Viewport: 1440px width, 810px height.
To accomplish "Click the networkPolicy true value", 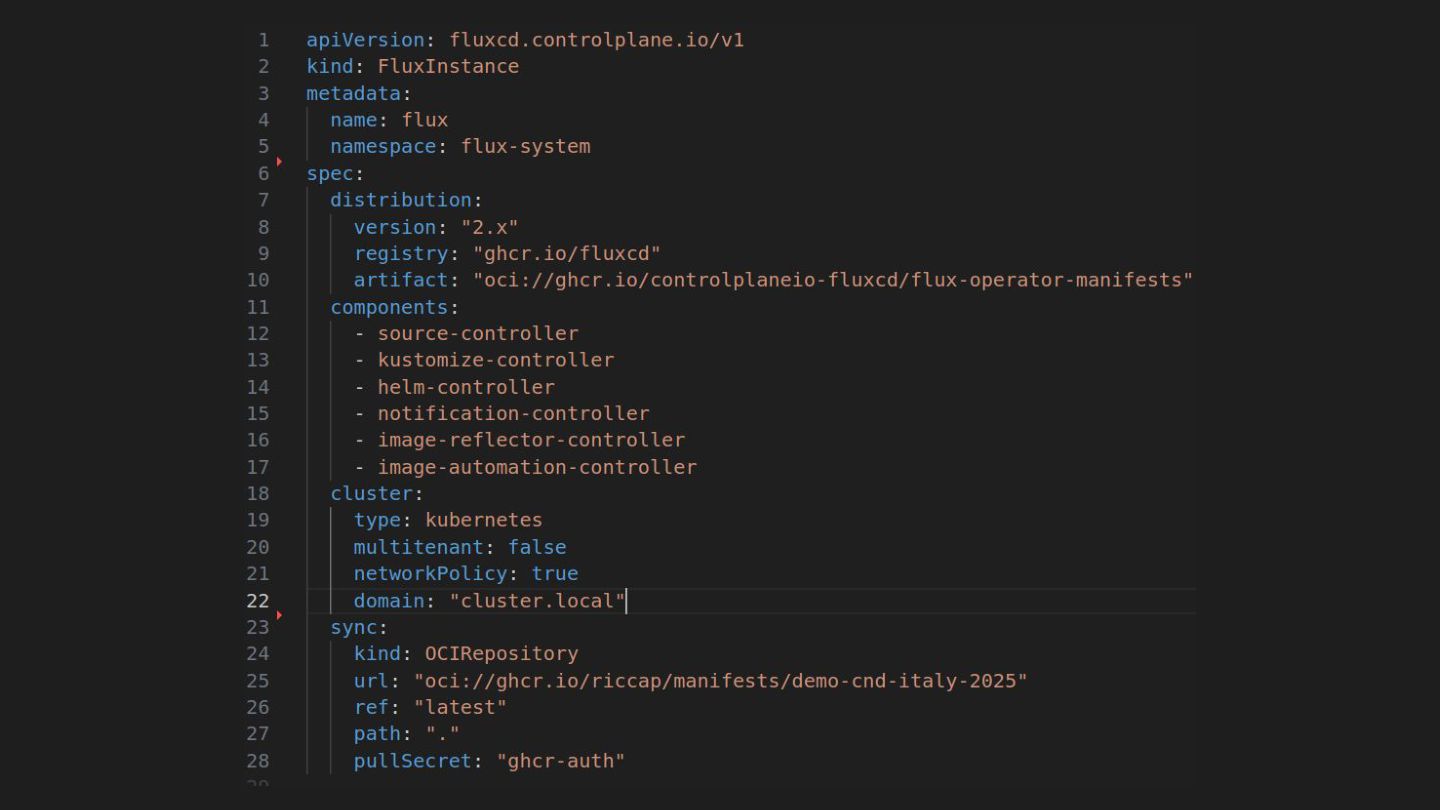I will pyautogui.click(x=555, y=573).
